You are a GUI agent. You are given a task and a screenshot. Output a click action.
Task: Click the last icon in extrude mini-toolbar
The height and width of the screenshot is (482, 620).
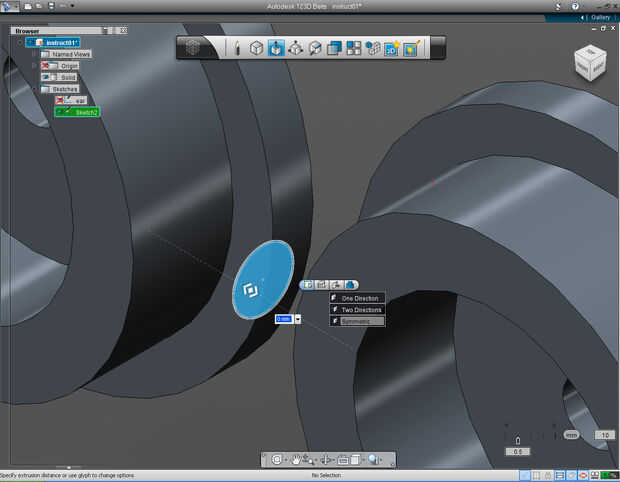coord(351,285)
